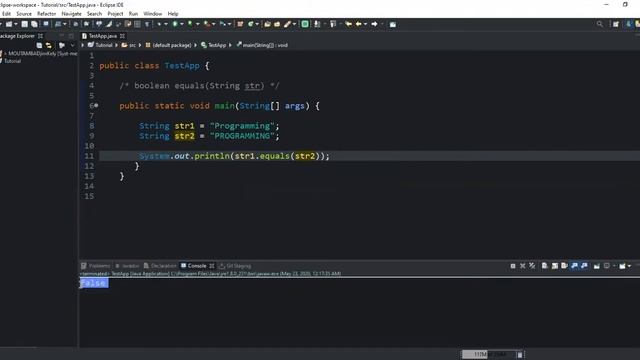Open the Coverage dropdown arrow
Screen dimensions: 640x360
point(198,24)
